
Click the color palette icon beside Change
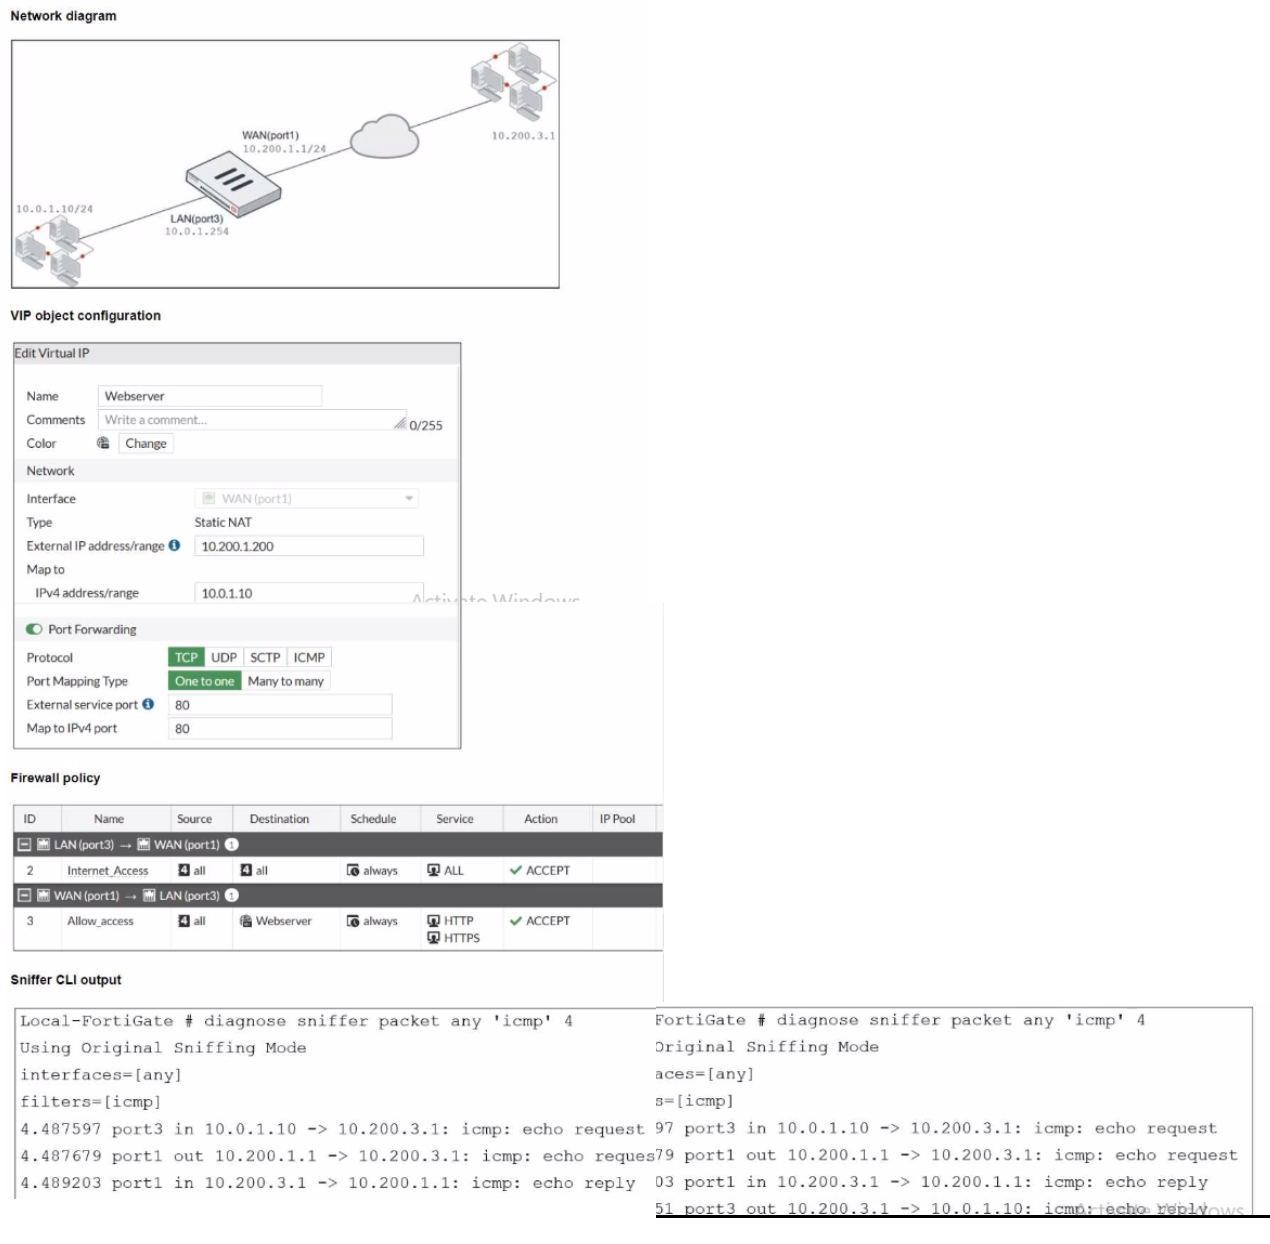[x=103, y=443]
